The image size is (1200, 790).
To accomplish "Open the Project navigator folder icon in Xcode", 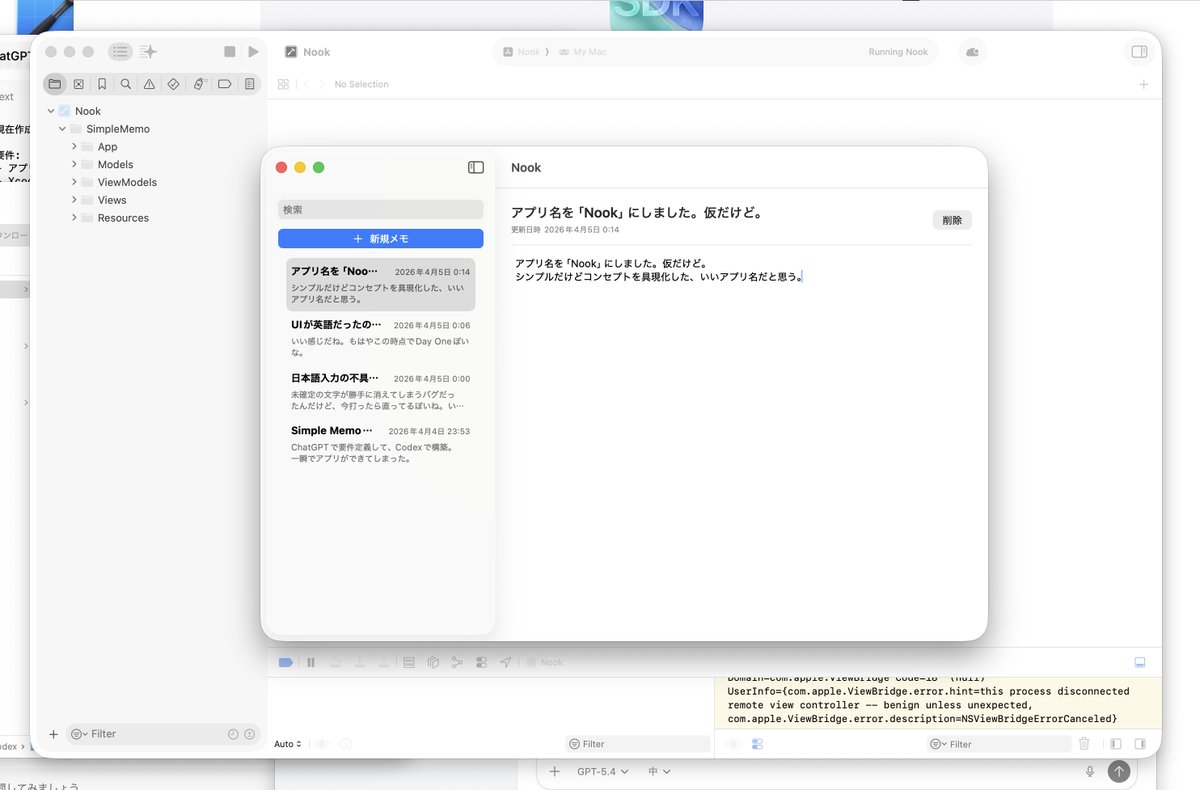I will click(x=55, y=84).
